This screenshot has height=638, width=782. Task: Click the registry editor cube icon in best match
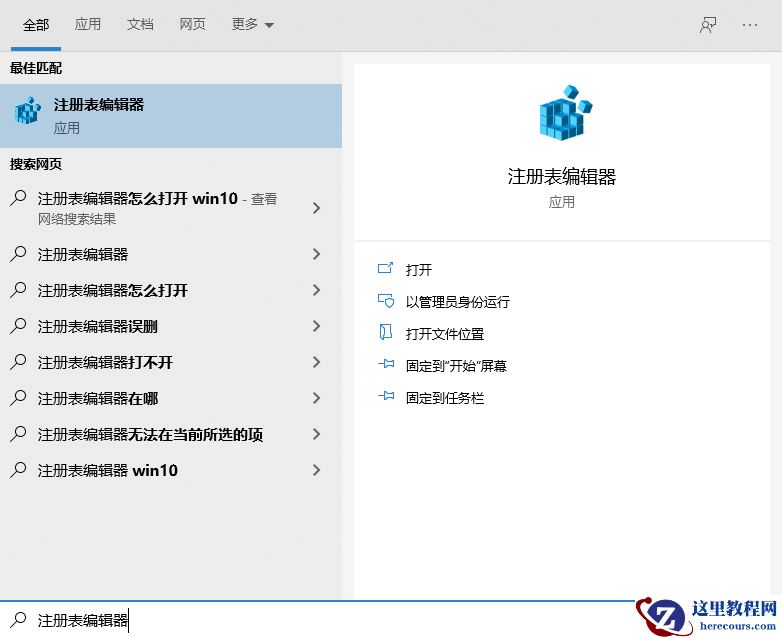point(27,111)
